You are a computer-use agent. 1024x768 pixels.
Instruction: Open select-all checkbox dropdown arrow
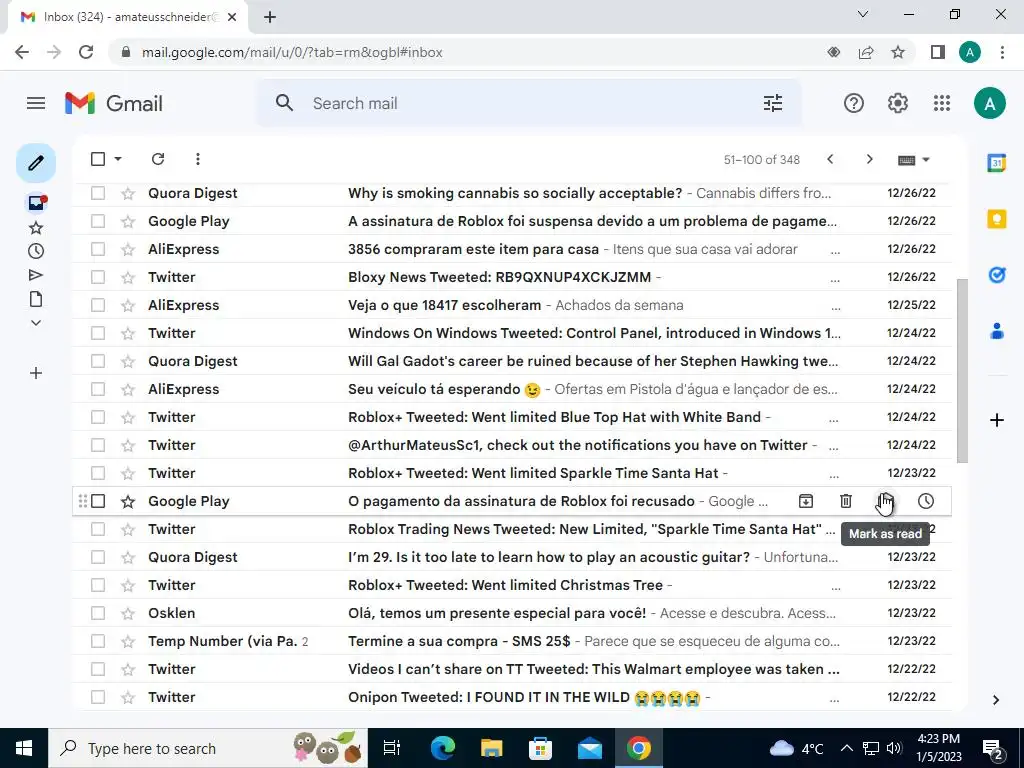click(x=118, y=159)
